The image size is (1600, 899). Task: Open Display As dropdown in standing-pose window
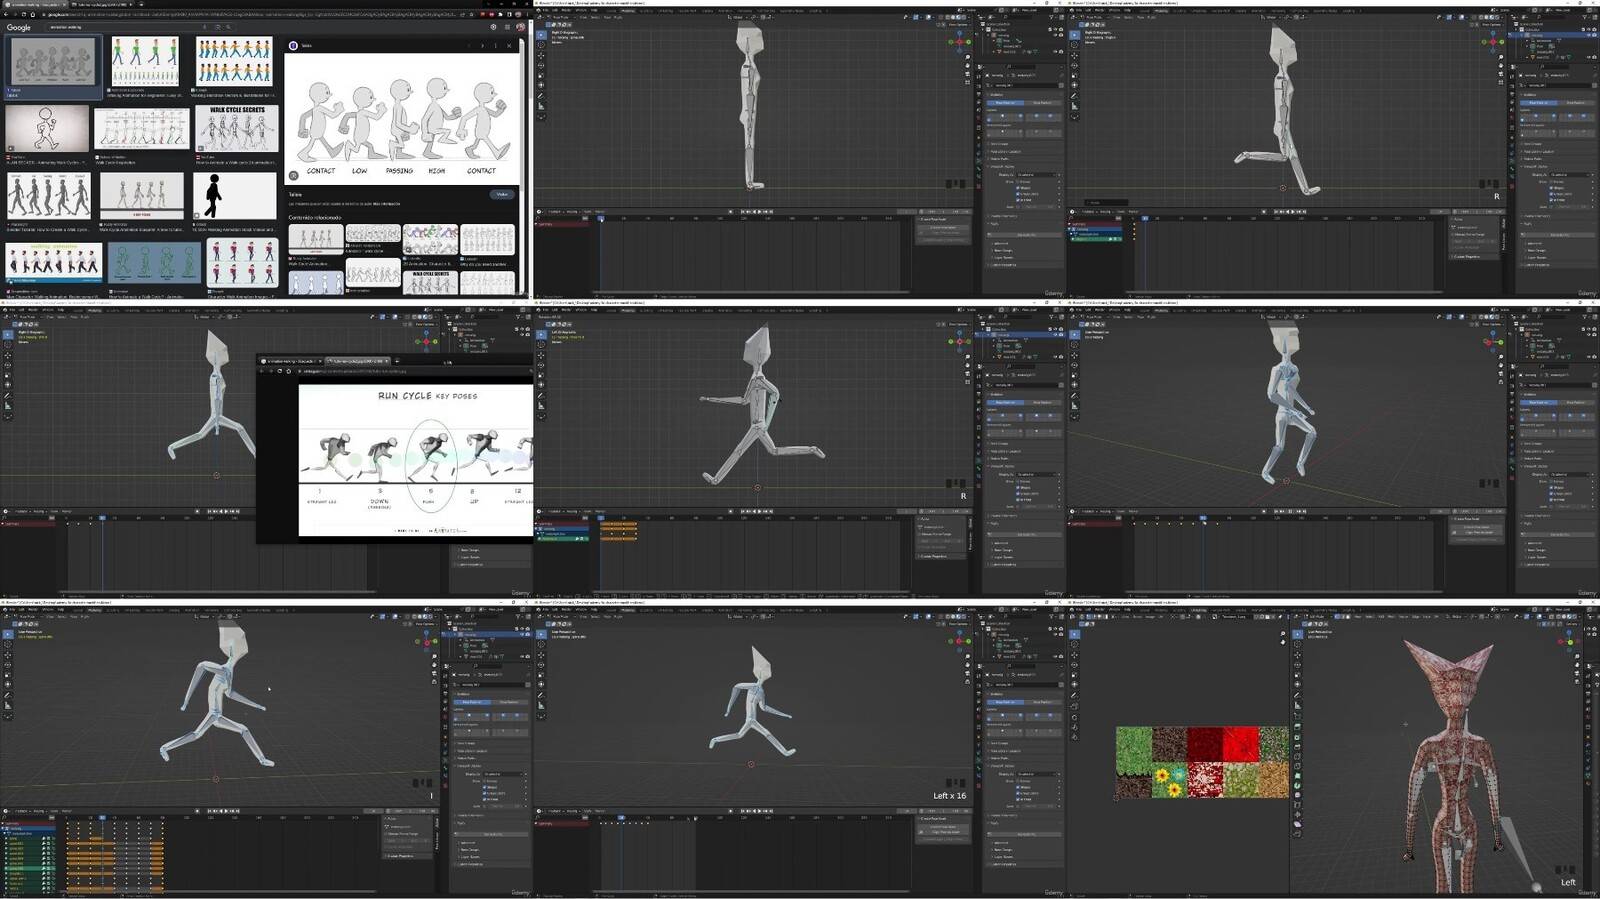(1035, 175)
